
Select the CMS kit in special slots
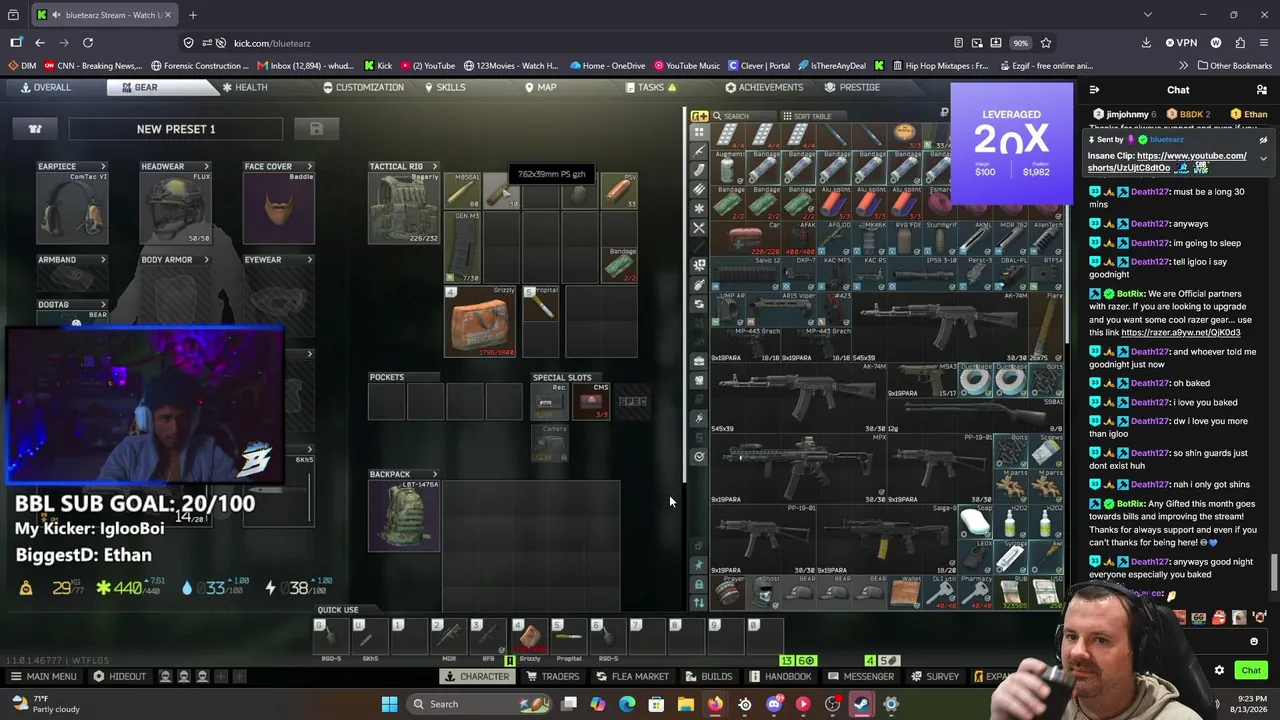pos(592,402)
